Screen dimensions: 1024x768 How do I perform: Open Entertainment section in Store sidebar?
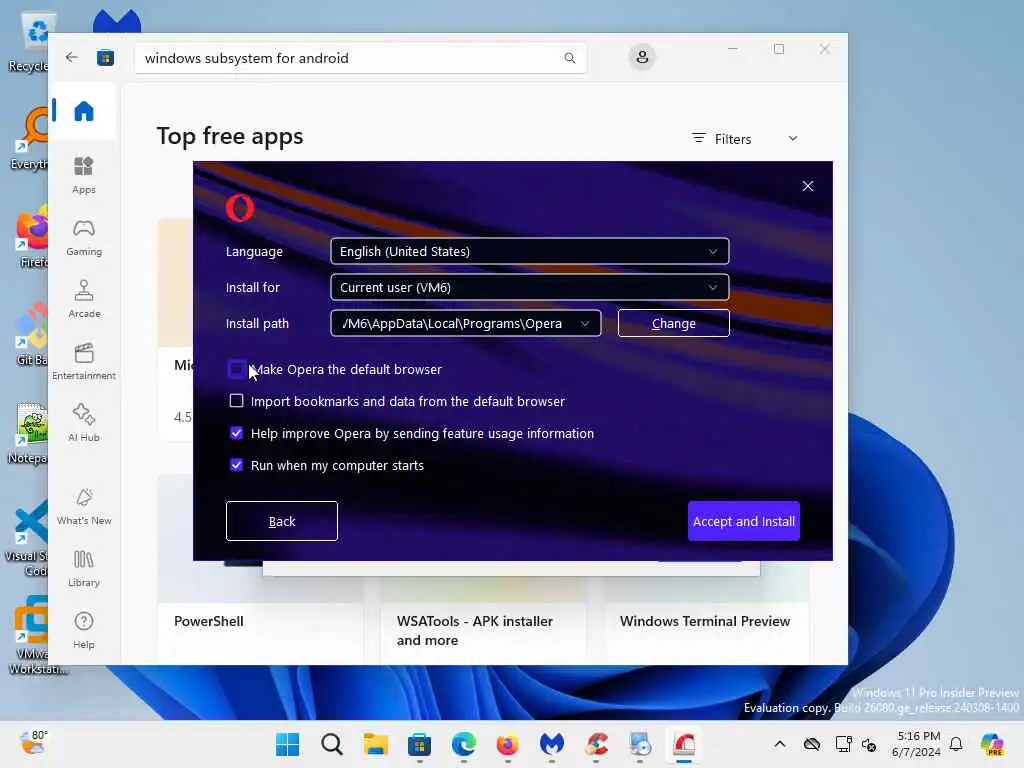[84, 361]
